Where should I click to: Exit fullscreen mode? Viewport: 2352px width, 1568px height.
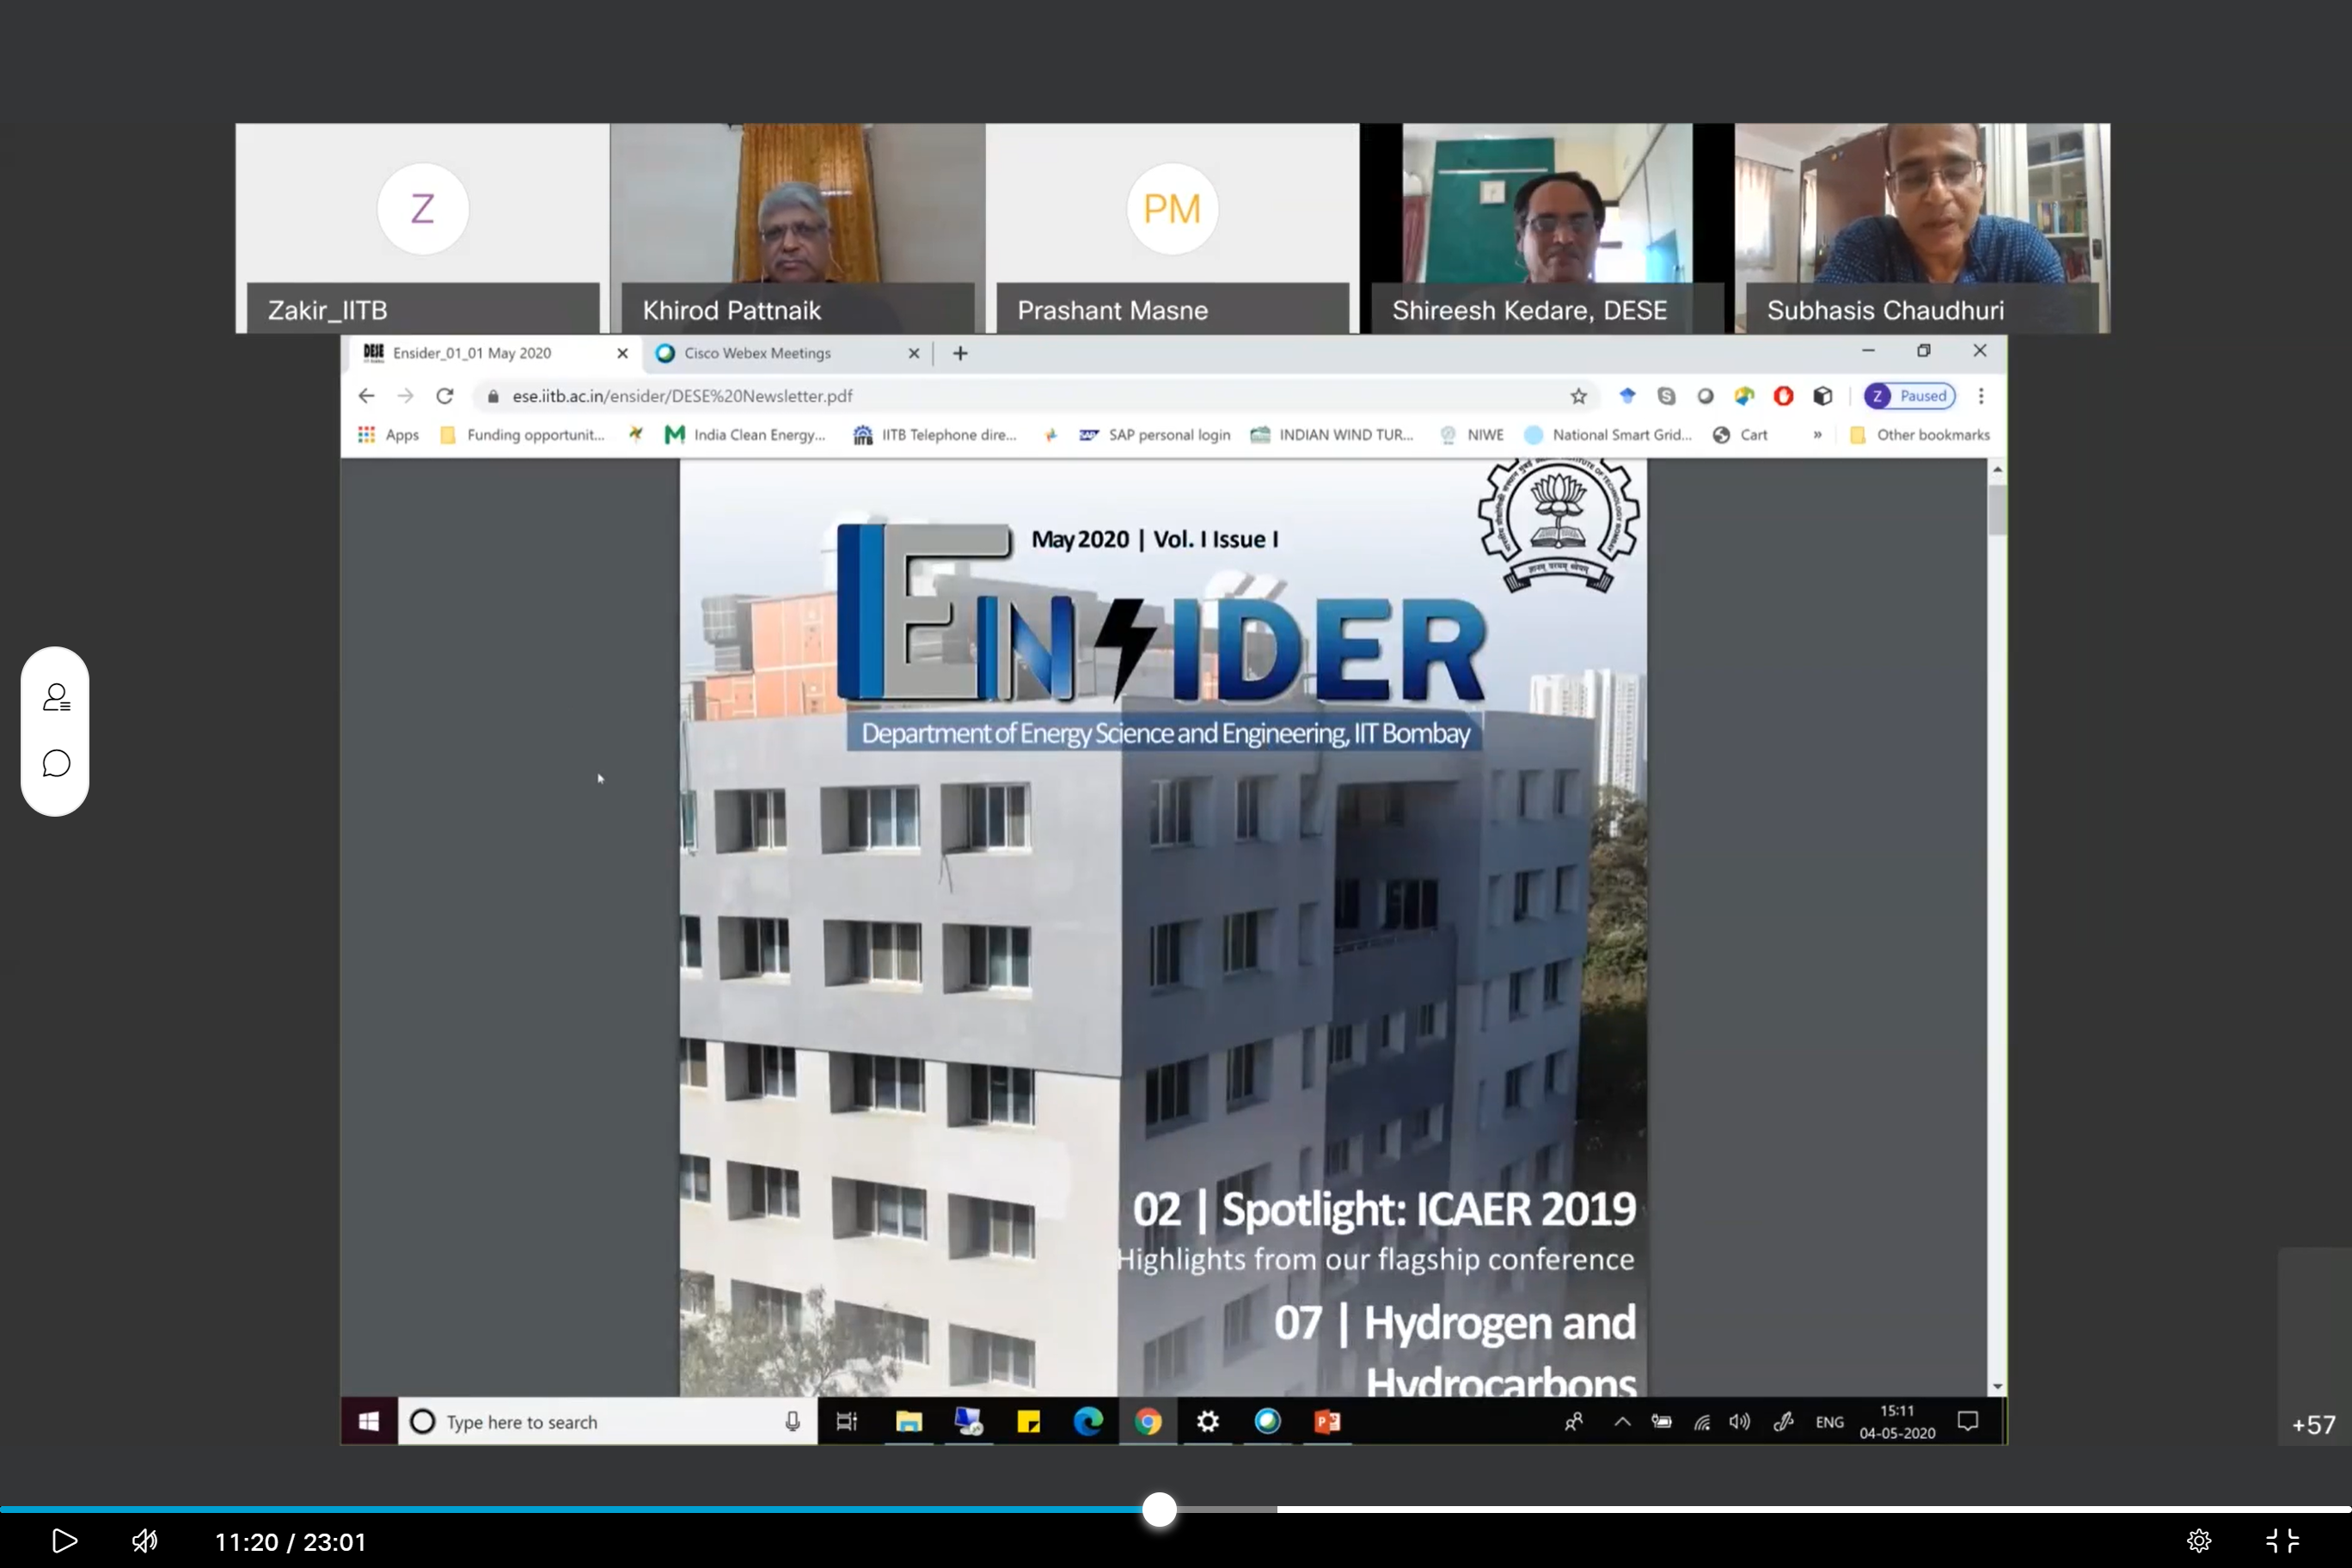(x=2282, y=1540)
